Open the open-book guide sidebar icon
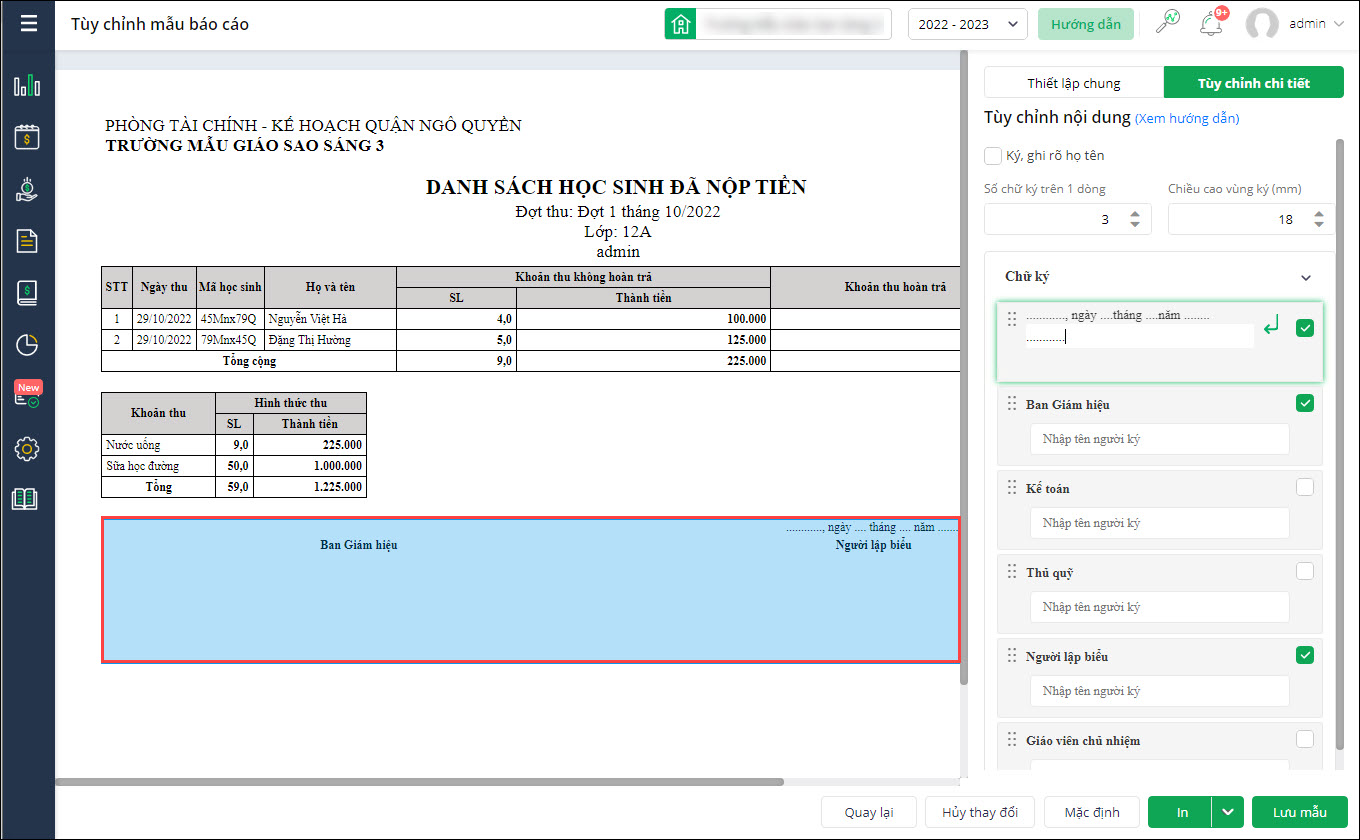 pyautogui.click(x=25, y=500)
